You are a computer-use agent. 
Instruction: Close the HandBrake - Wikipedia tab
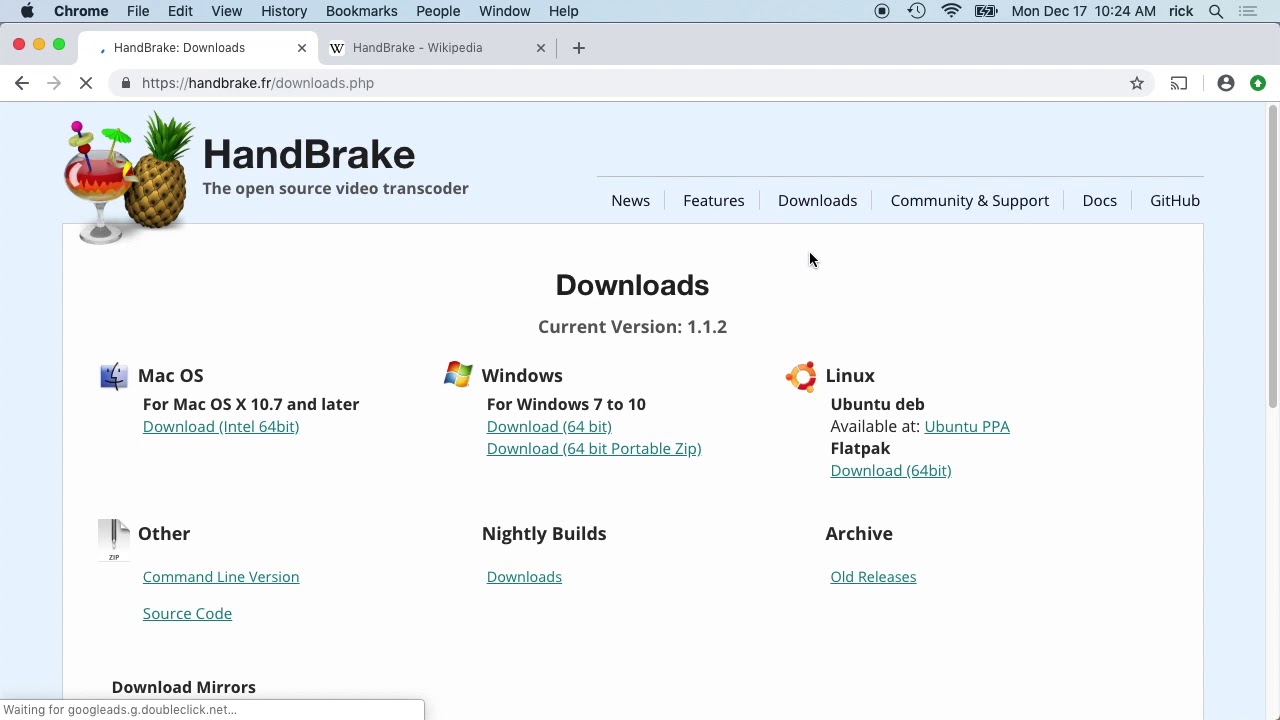(541, 48)
